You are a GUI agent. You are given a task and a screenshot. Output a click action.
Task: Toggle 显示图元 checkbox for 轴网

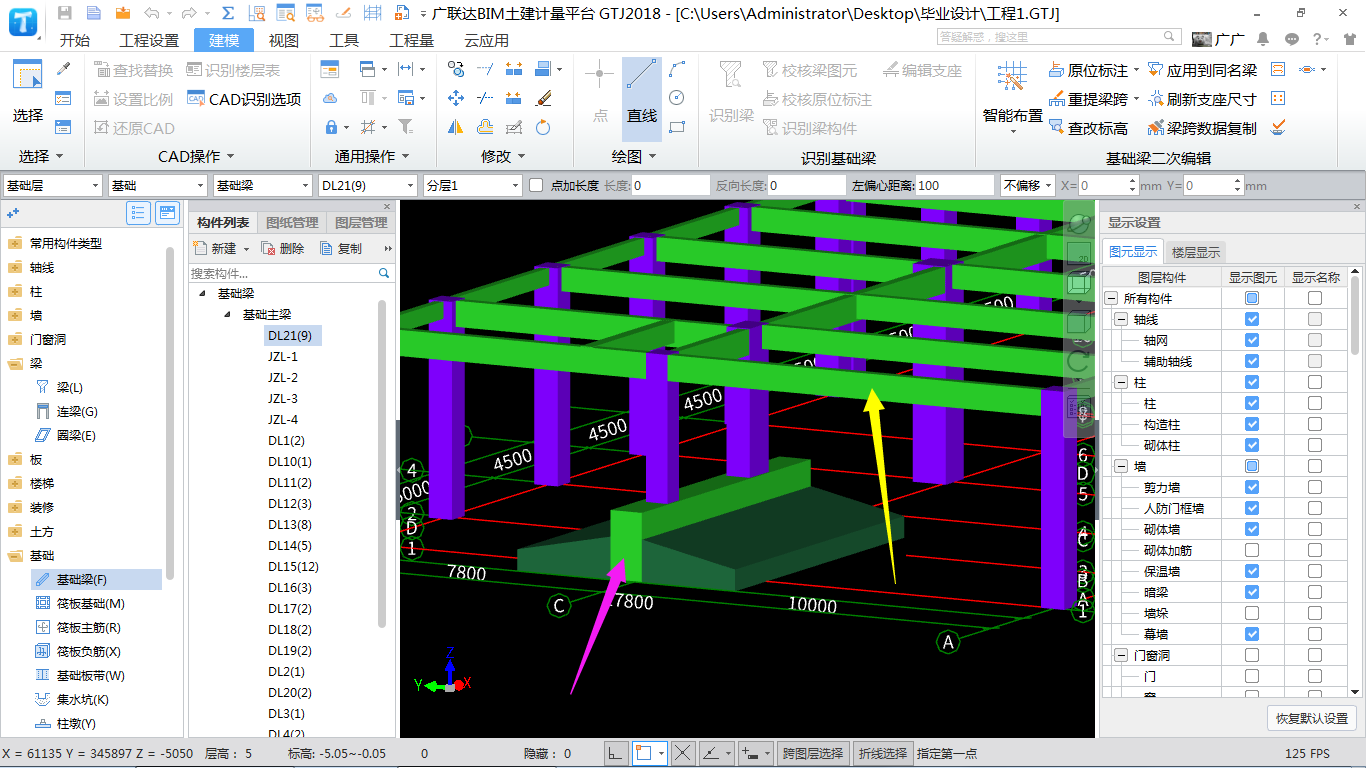1252,340
